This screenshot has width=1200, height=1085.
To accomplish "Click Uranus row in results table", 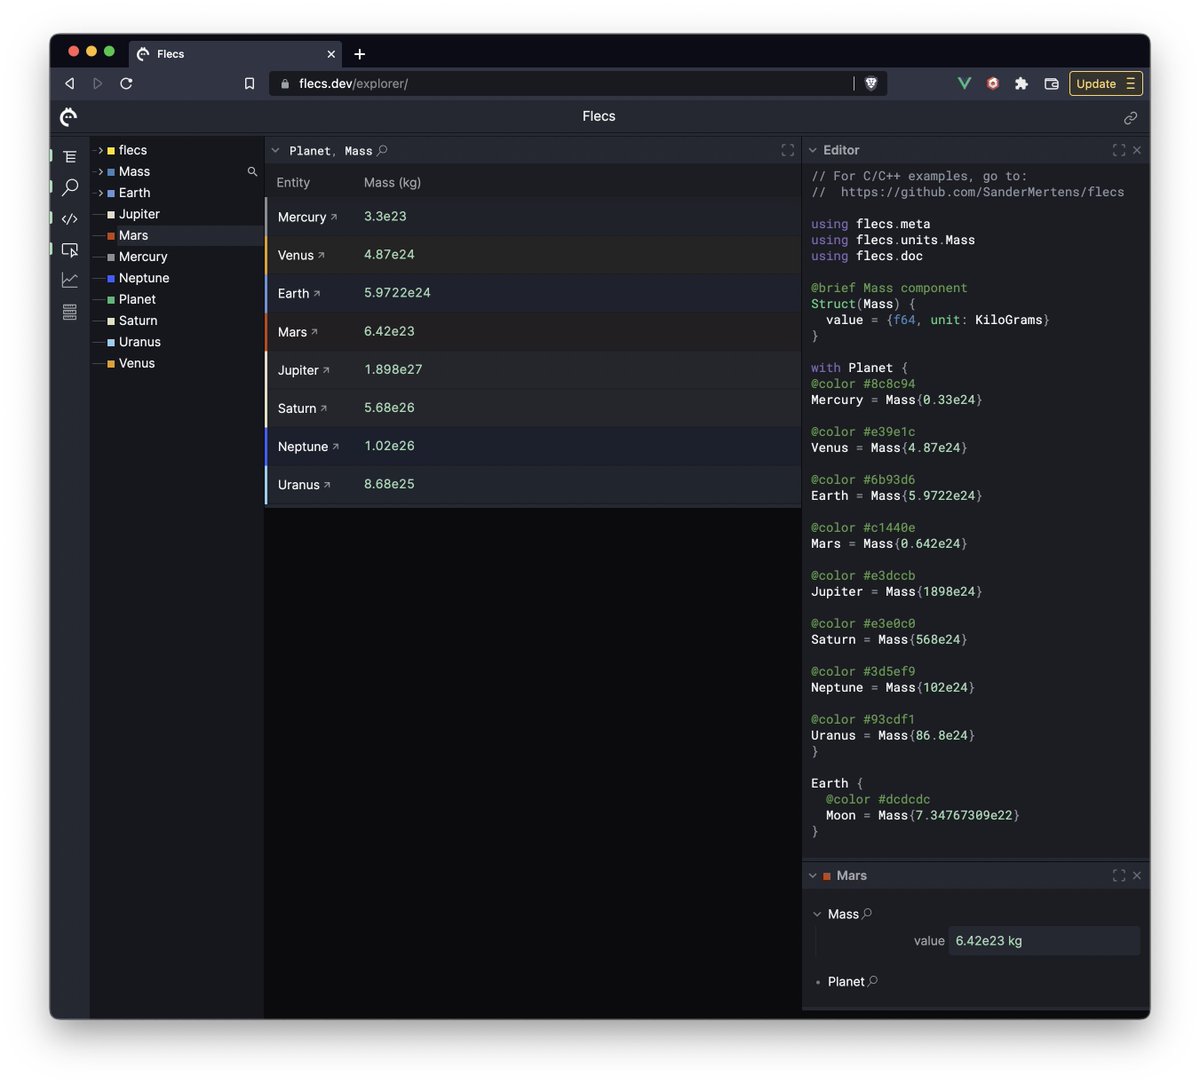I will point(533,485).
